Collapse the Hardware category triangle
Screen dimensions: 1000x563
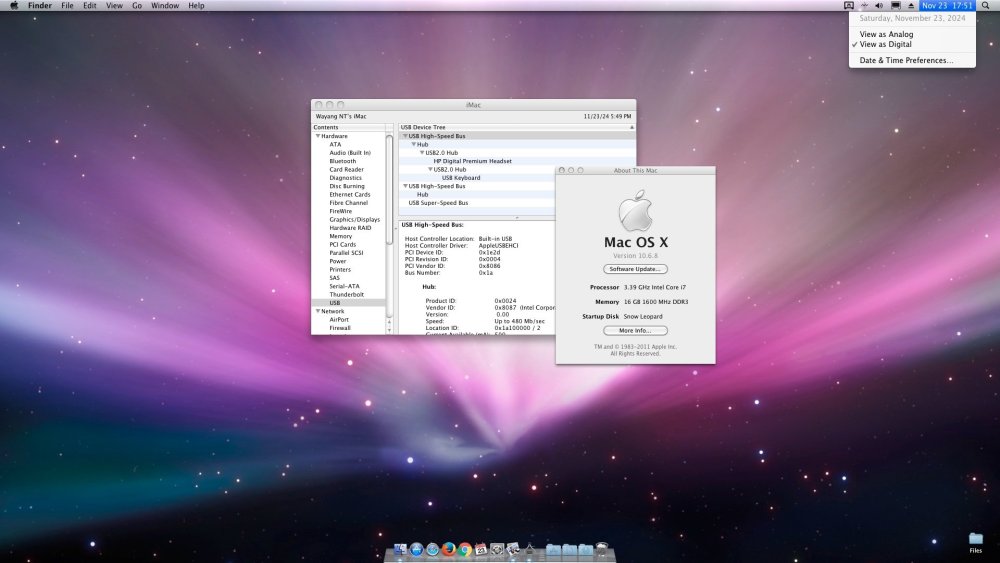318,136
